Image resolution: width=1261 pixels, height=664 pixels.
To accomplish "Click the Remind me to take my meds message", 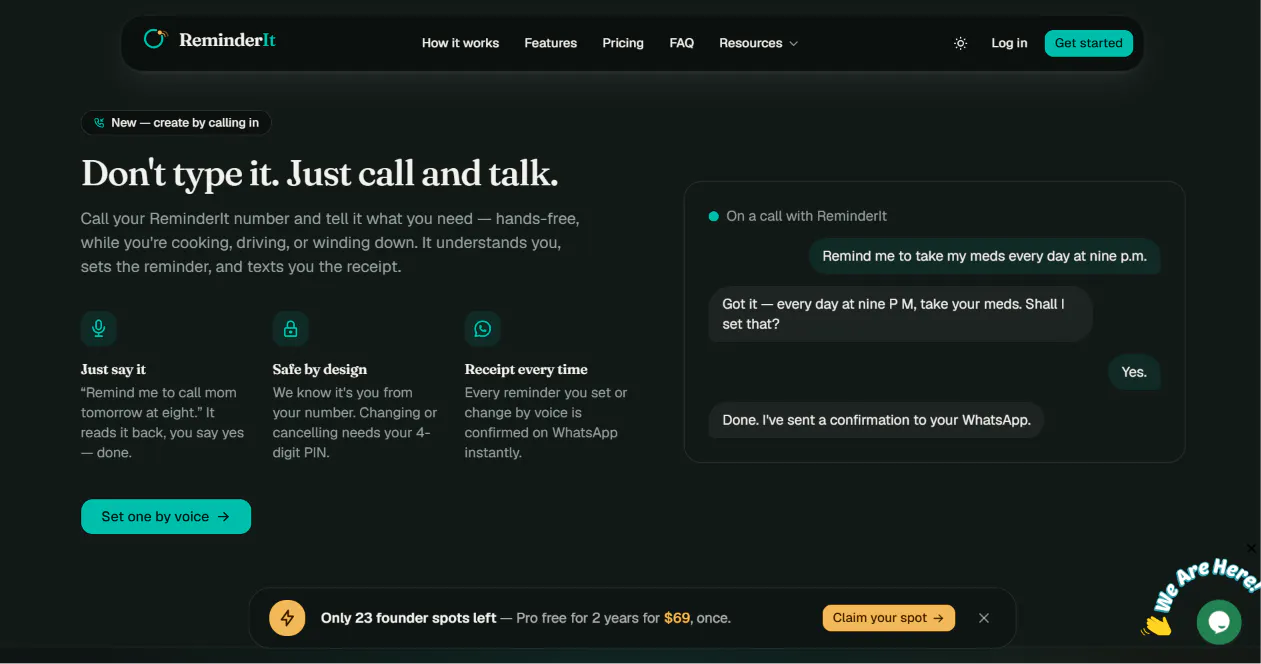I will (984, 256).
